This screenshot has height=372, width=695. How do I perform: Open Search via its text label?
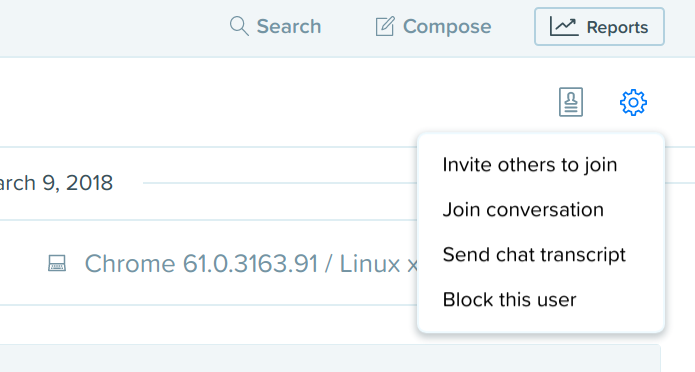point(289,27)
